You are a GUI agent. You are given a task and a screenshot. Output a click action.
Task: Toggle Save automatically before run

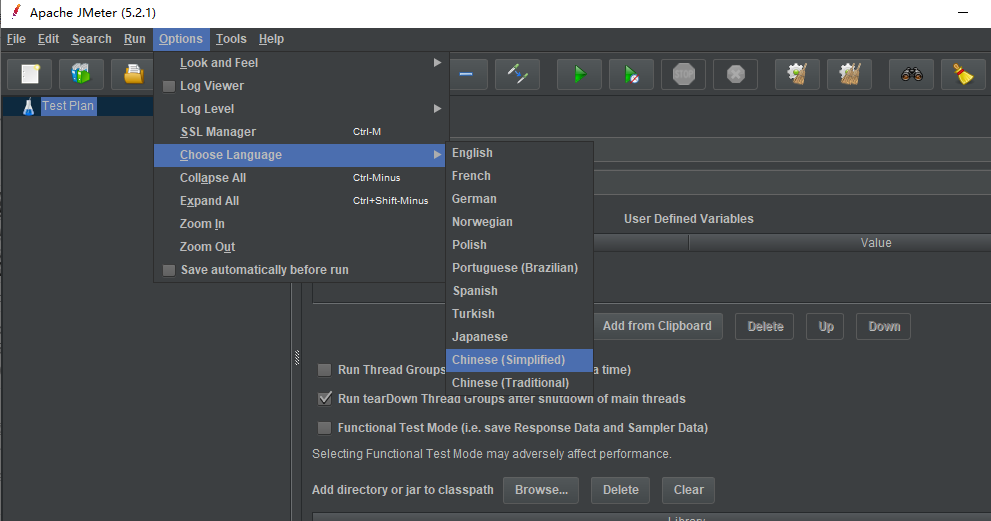(x=169, y=270)
